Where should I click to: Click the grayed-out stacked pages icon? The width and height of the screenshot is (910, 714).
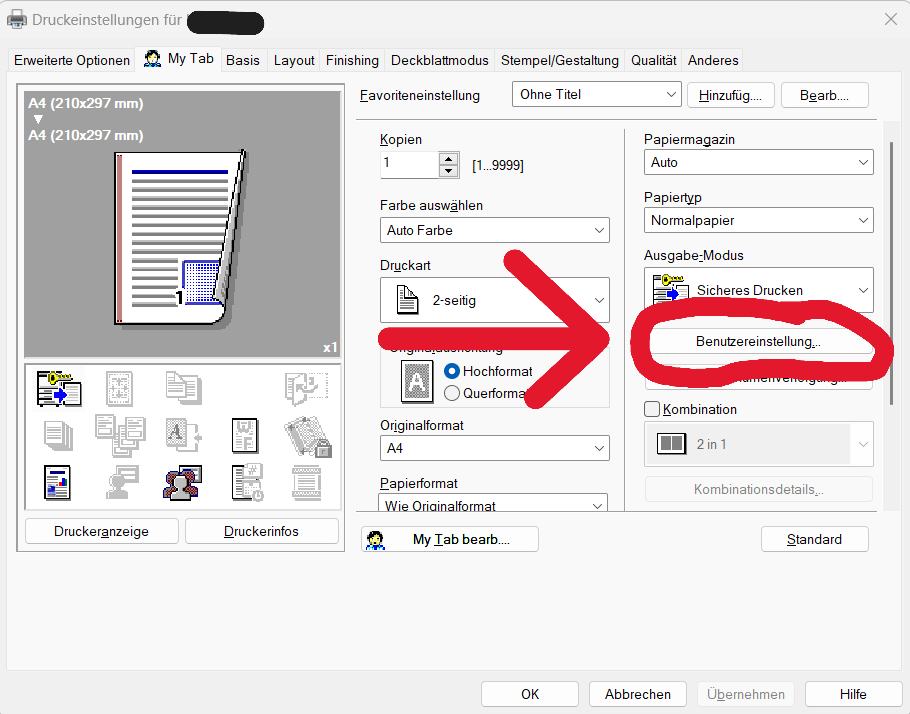click(x=58, y=435)
